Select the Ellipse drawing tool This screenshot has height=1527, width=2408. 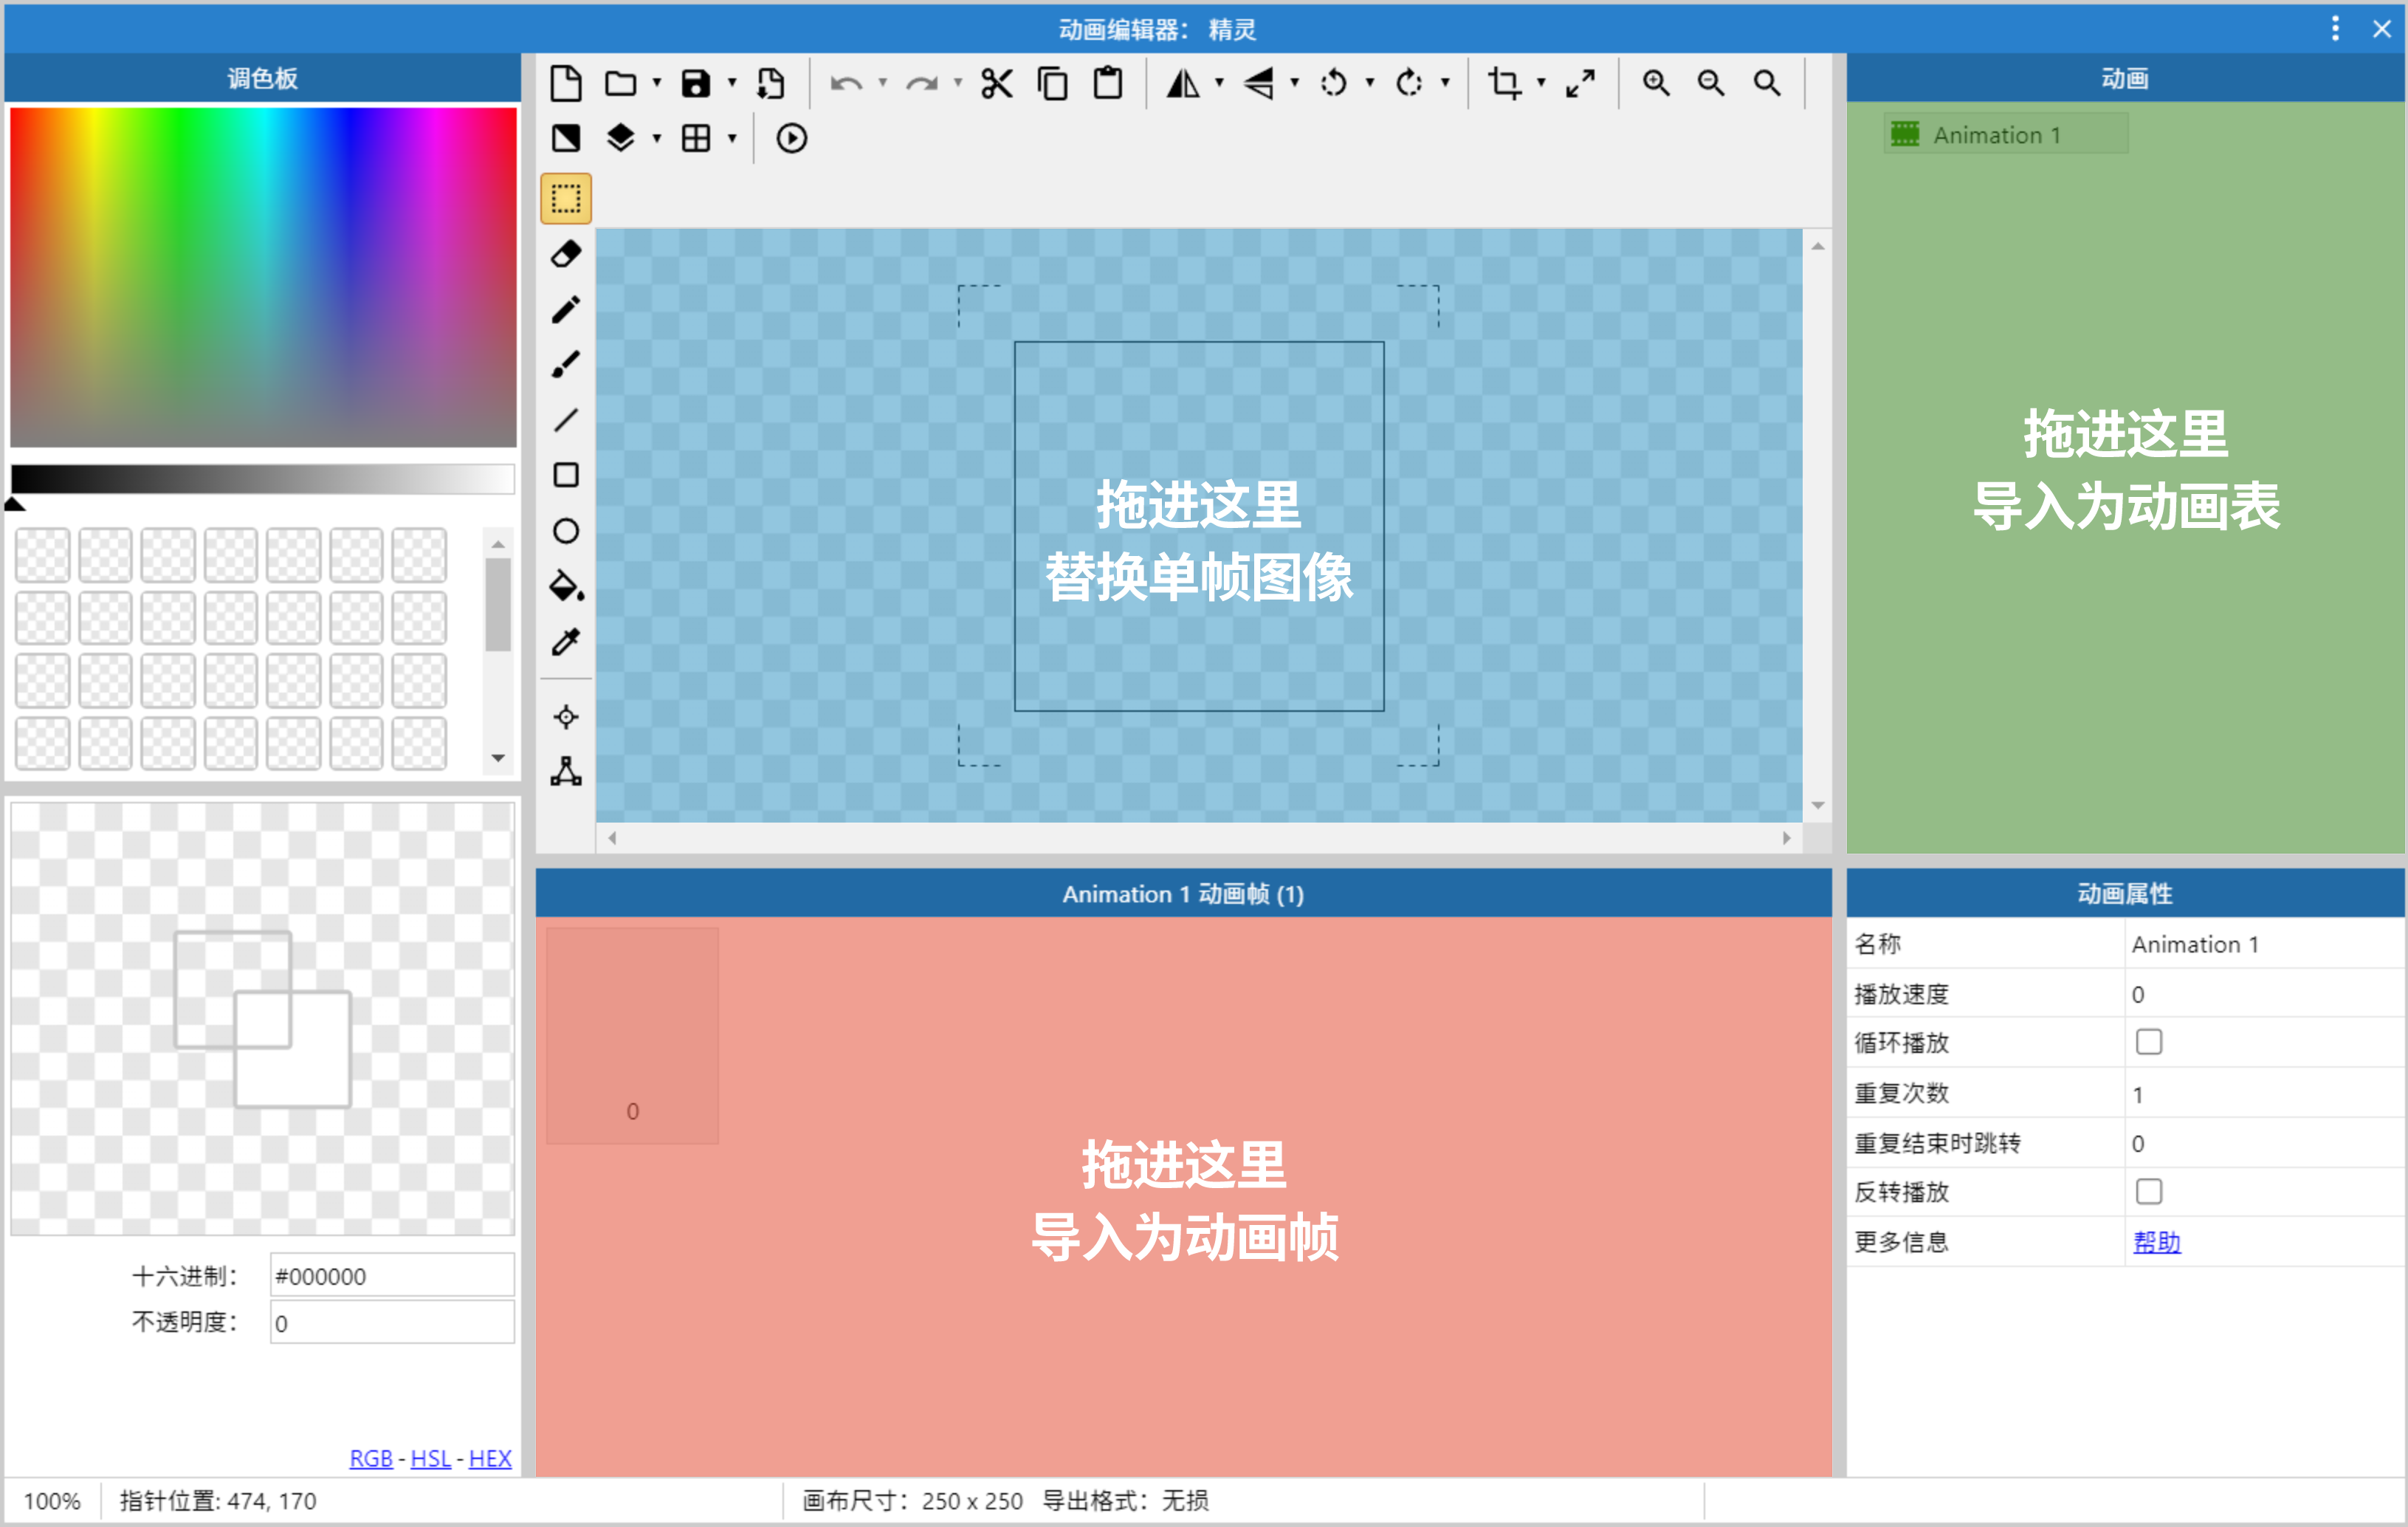566,531
